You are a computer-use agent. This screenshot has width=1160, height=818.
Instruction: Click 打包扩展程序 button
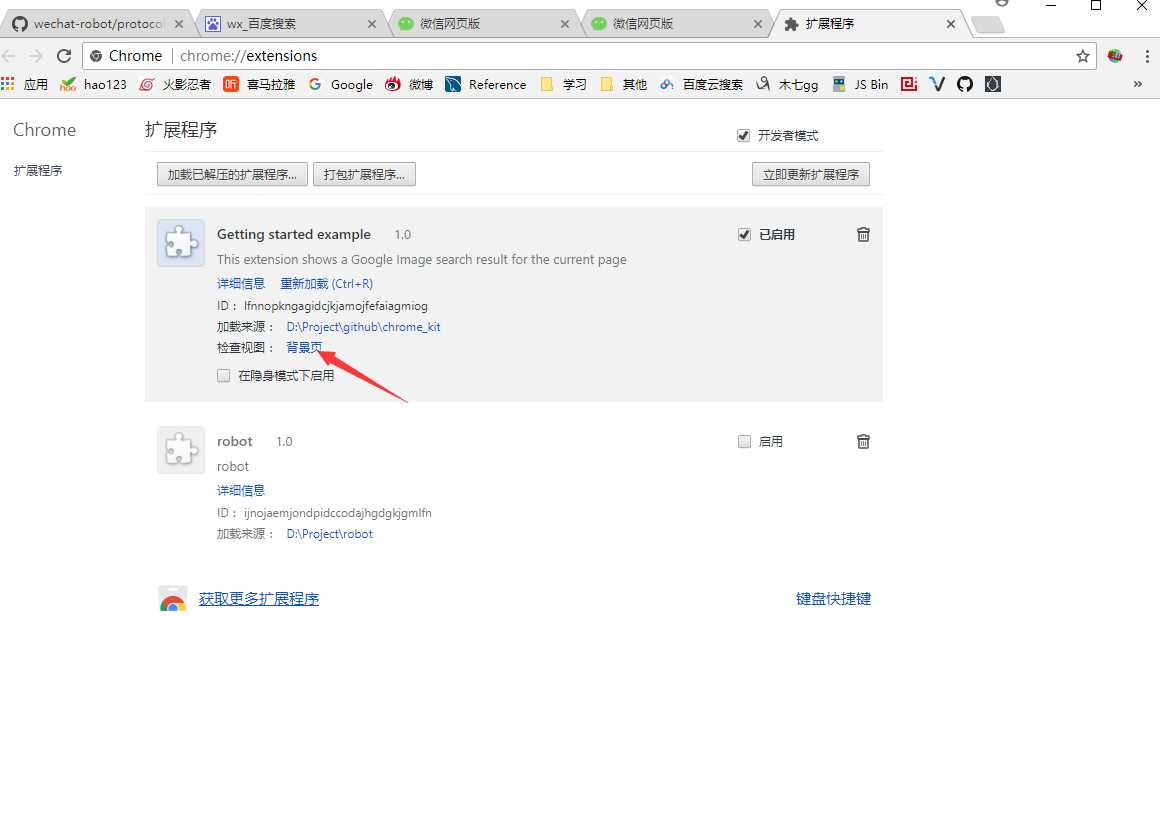[364, 175]
